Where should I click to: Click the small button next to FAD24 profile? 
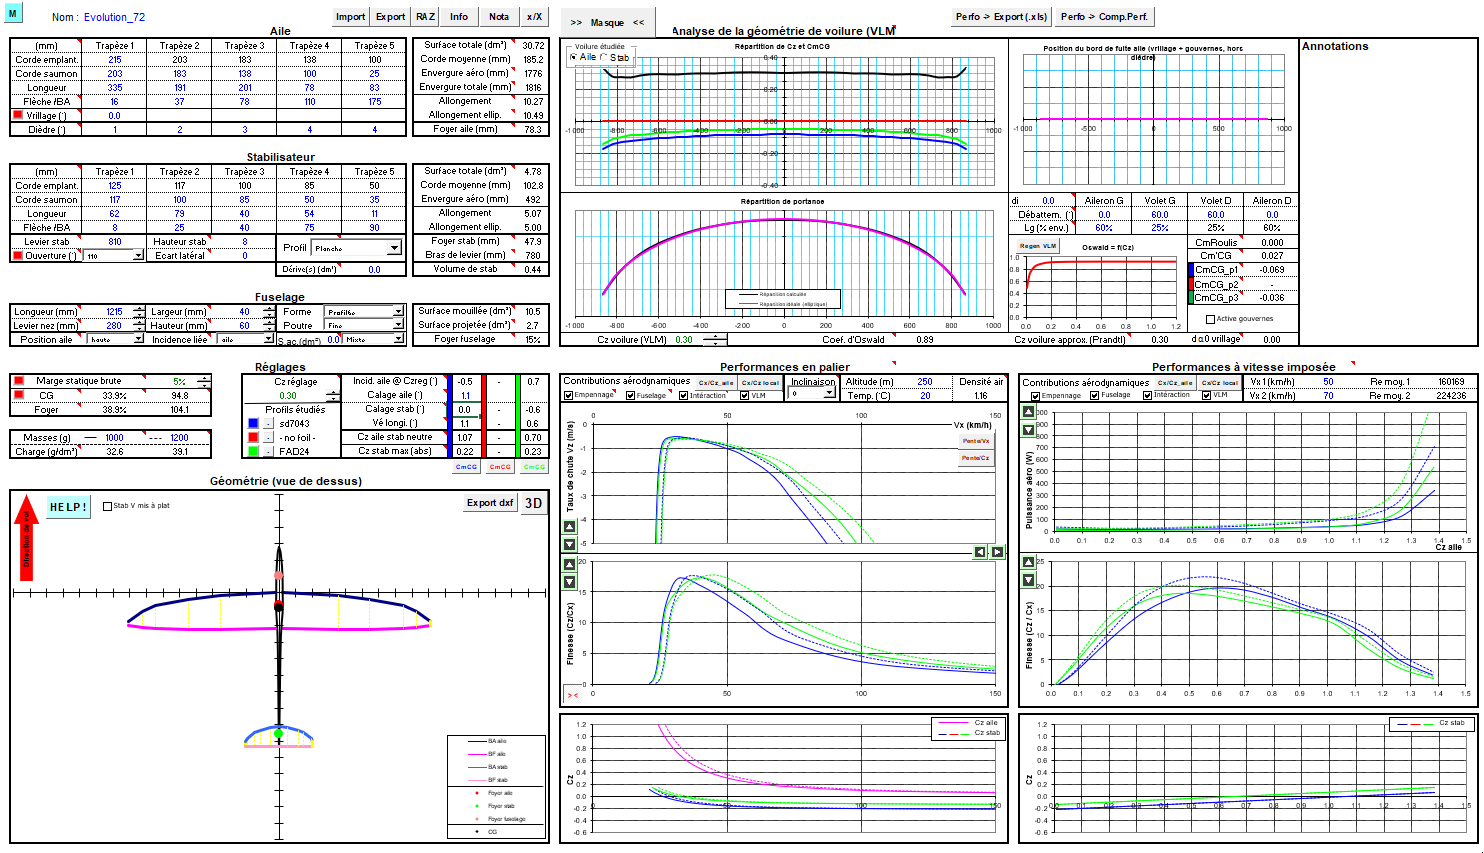pyautogui.click(x=268, y=451)
